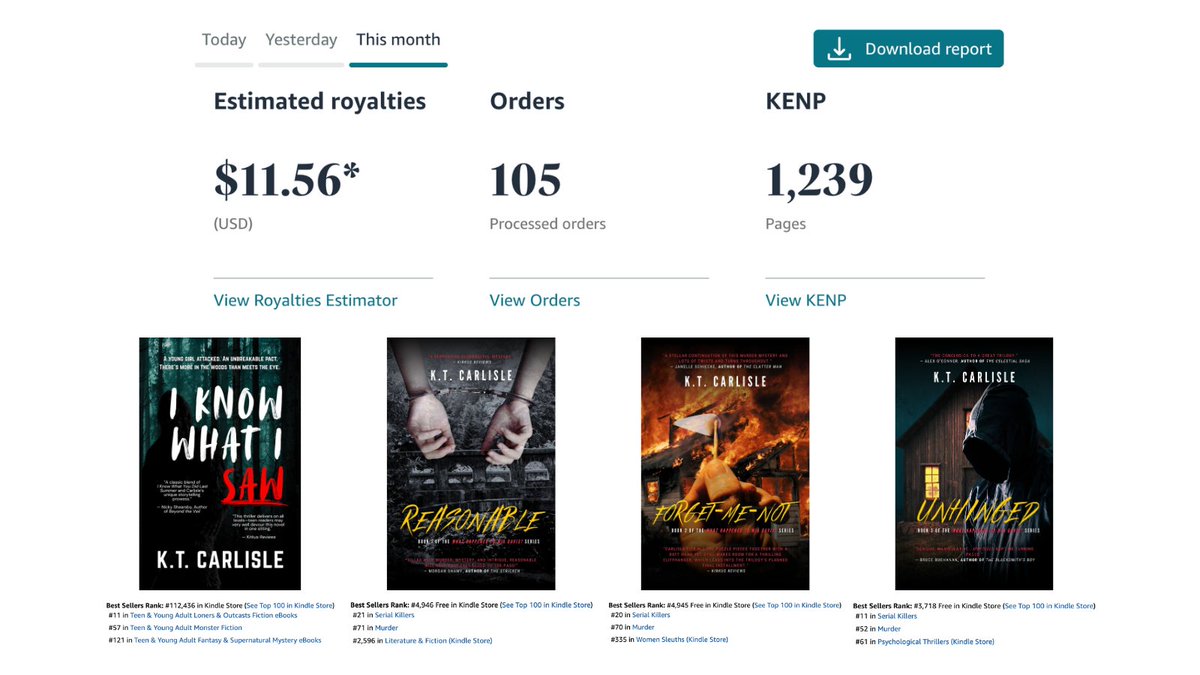Click Murder link ranked #71
Image resolution: width=1200 pixels, height=675 pixels.
point(387,628)
